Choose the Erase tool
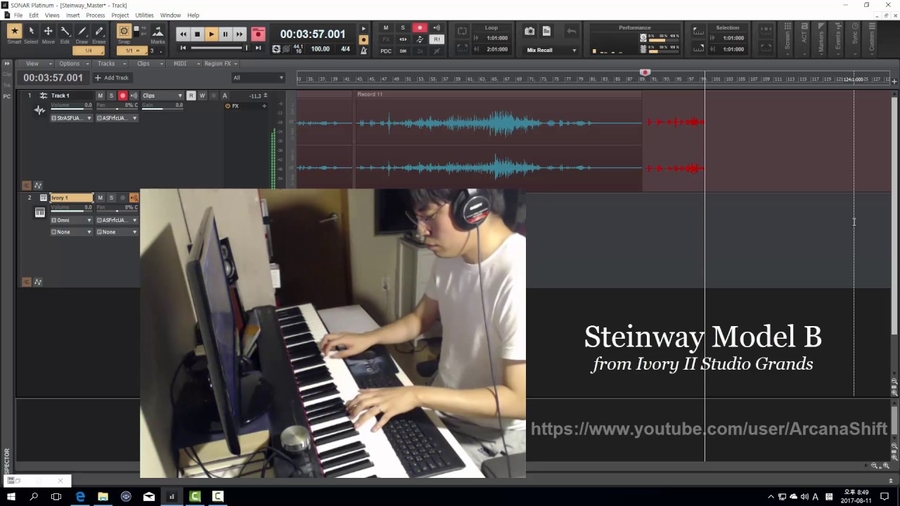The height and width of the screenshot is (506, 900). point(99,32)
